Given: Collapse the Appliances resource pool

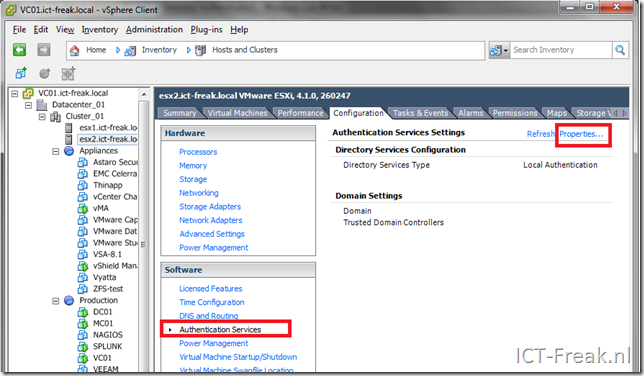Looking at the screenshot, I should (x=55, y=151).
